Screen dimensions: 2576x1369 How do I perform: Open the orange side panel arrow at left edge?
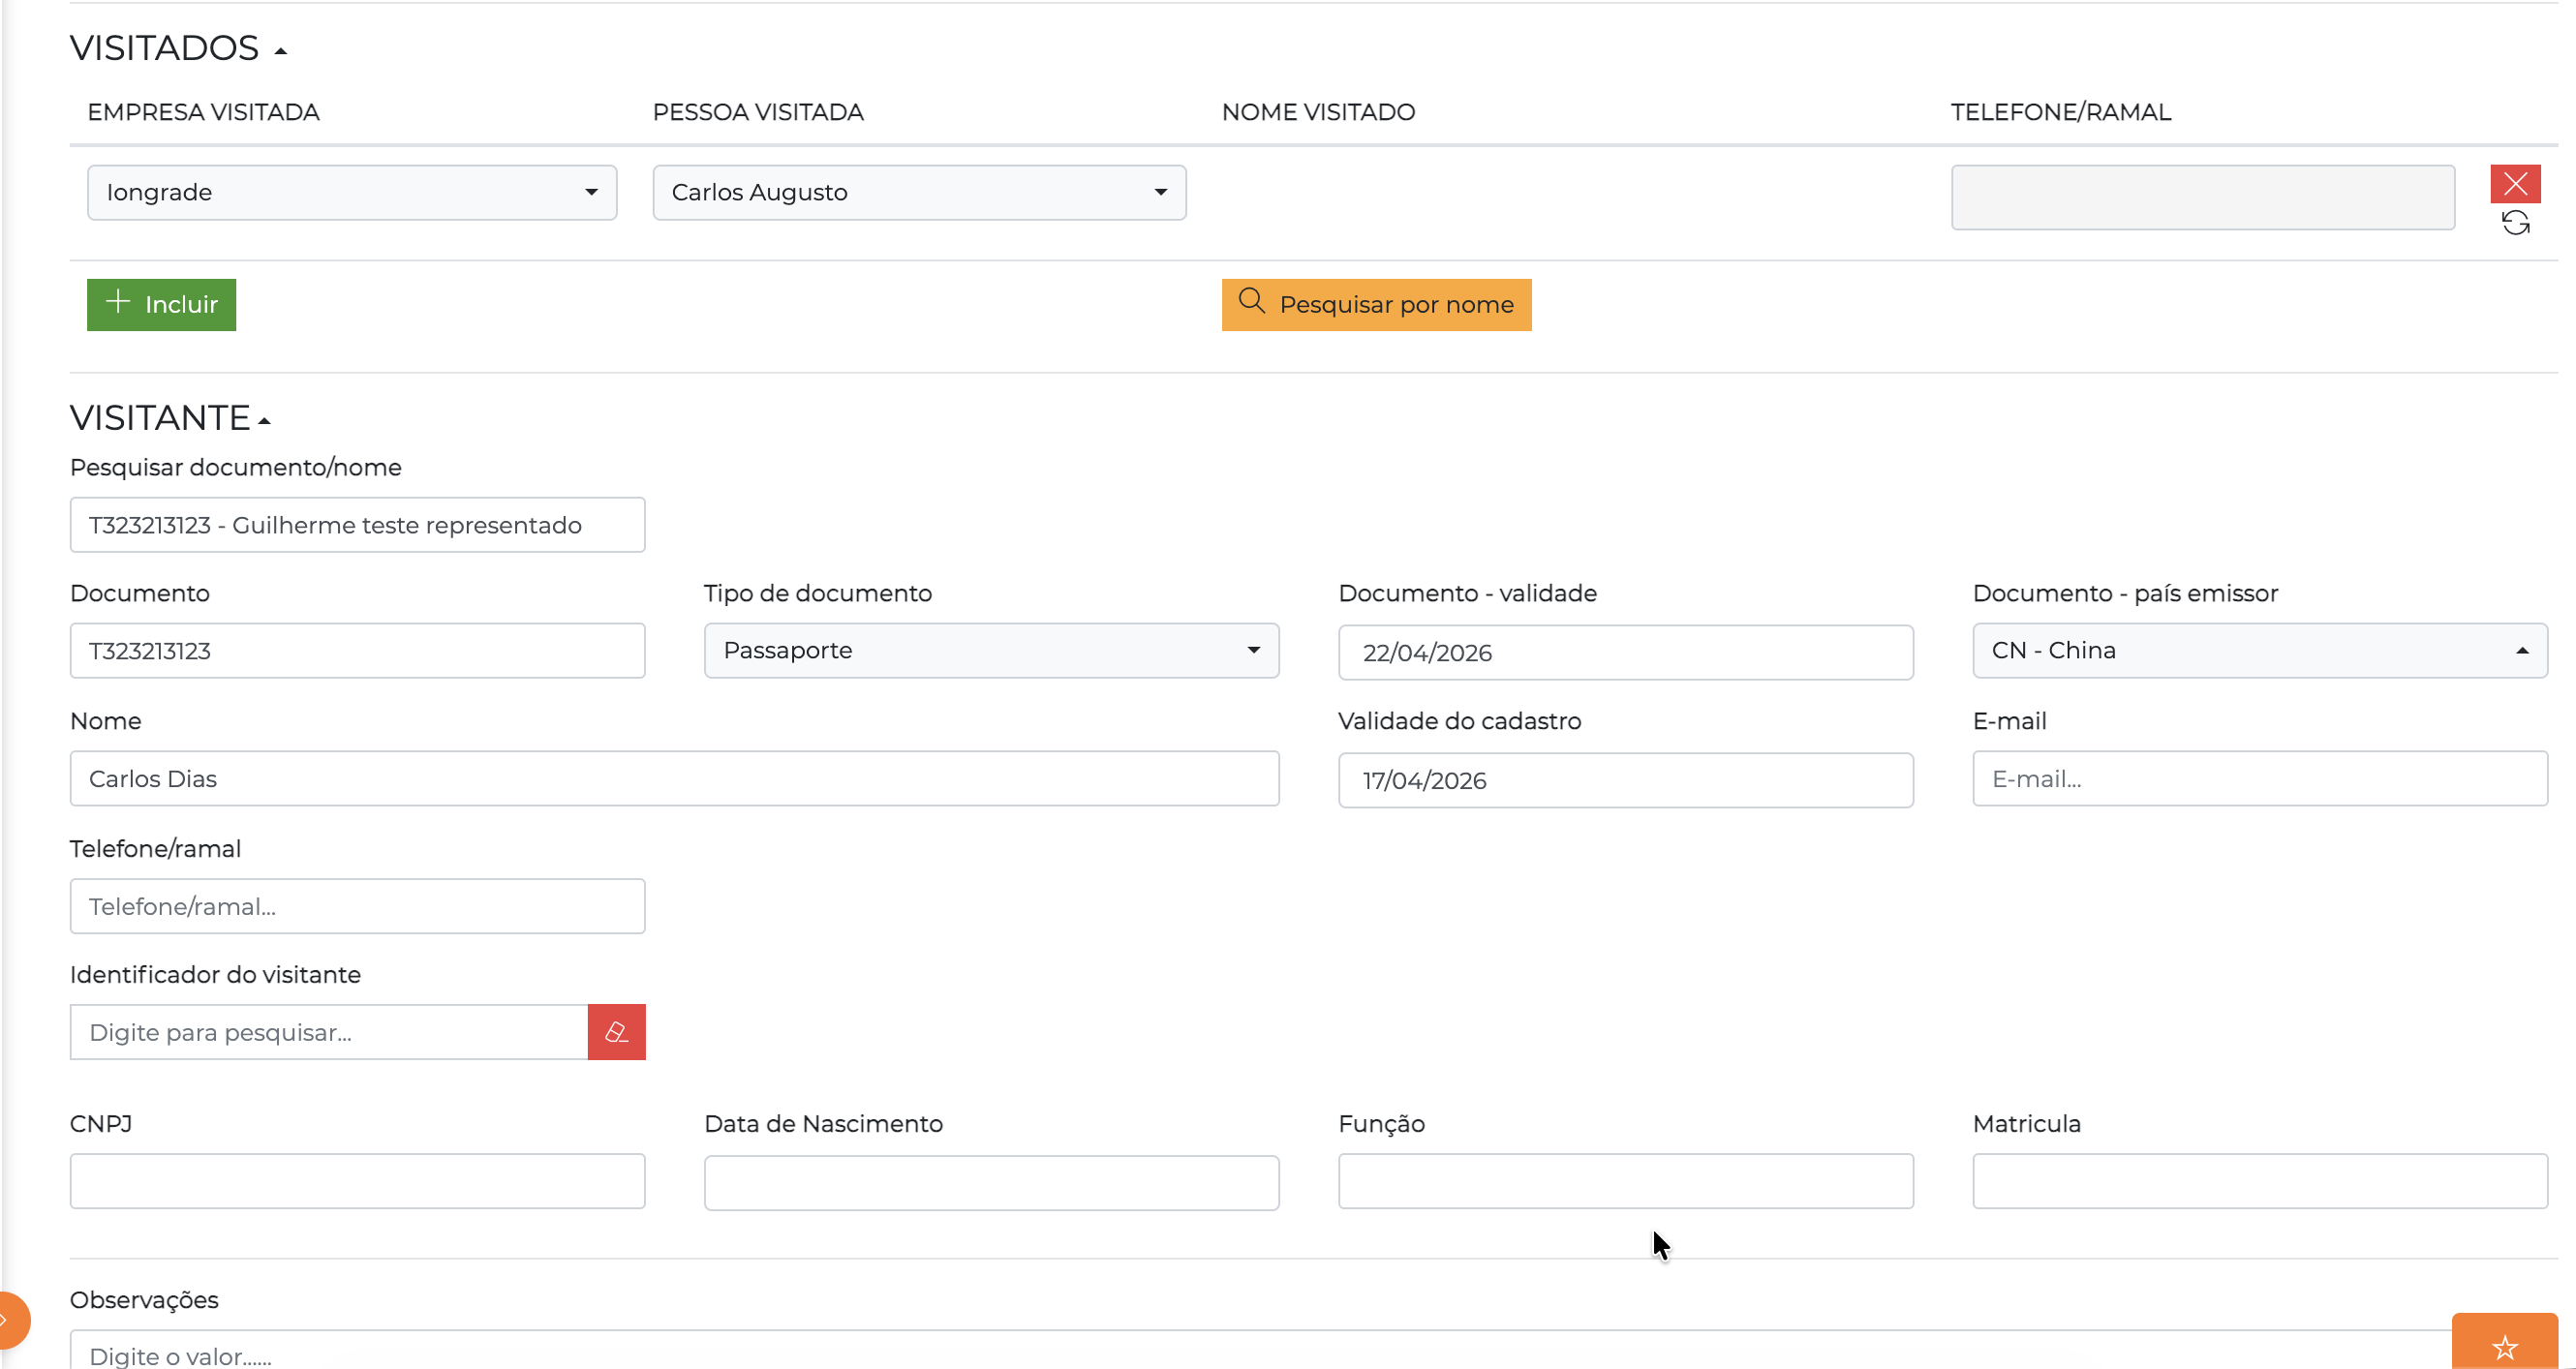[x=10, y=1320]
